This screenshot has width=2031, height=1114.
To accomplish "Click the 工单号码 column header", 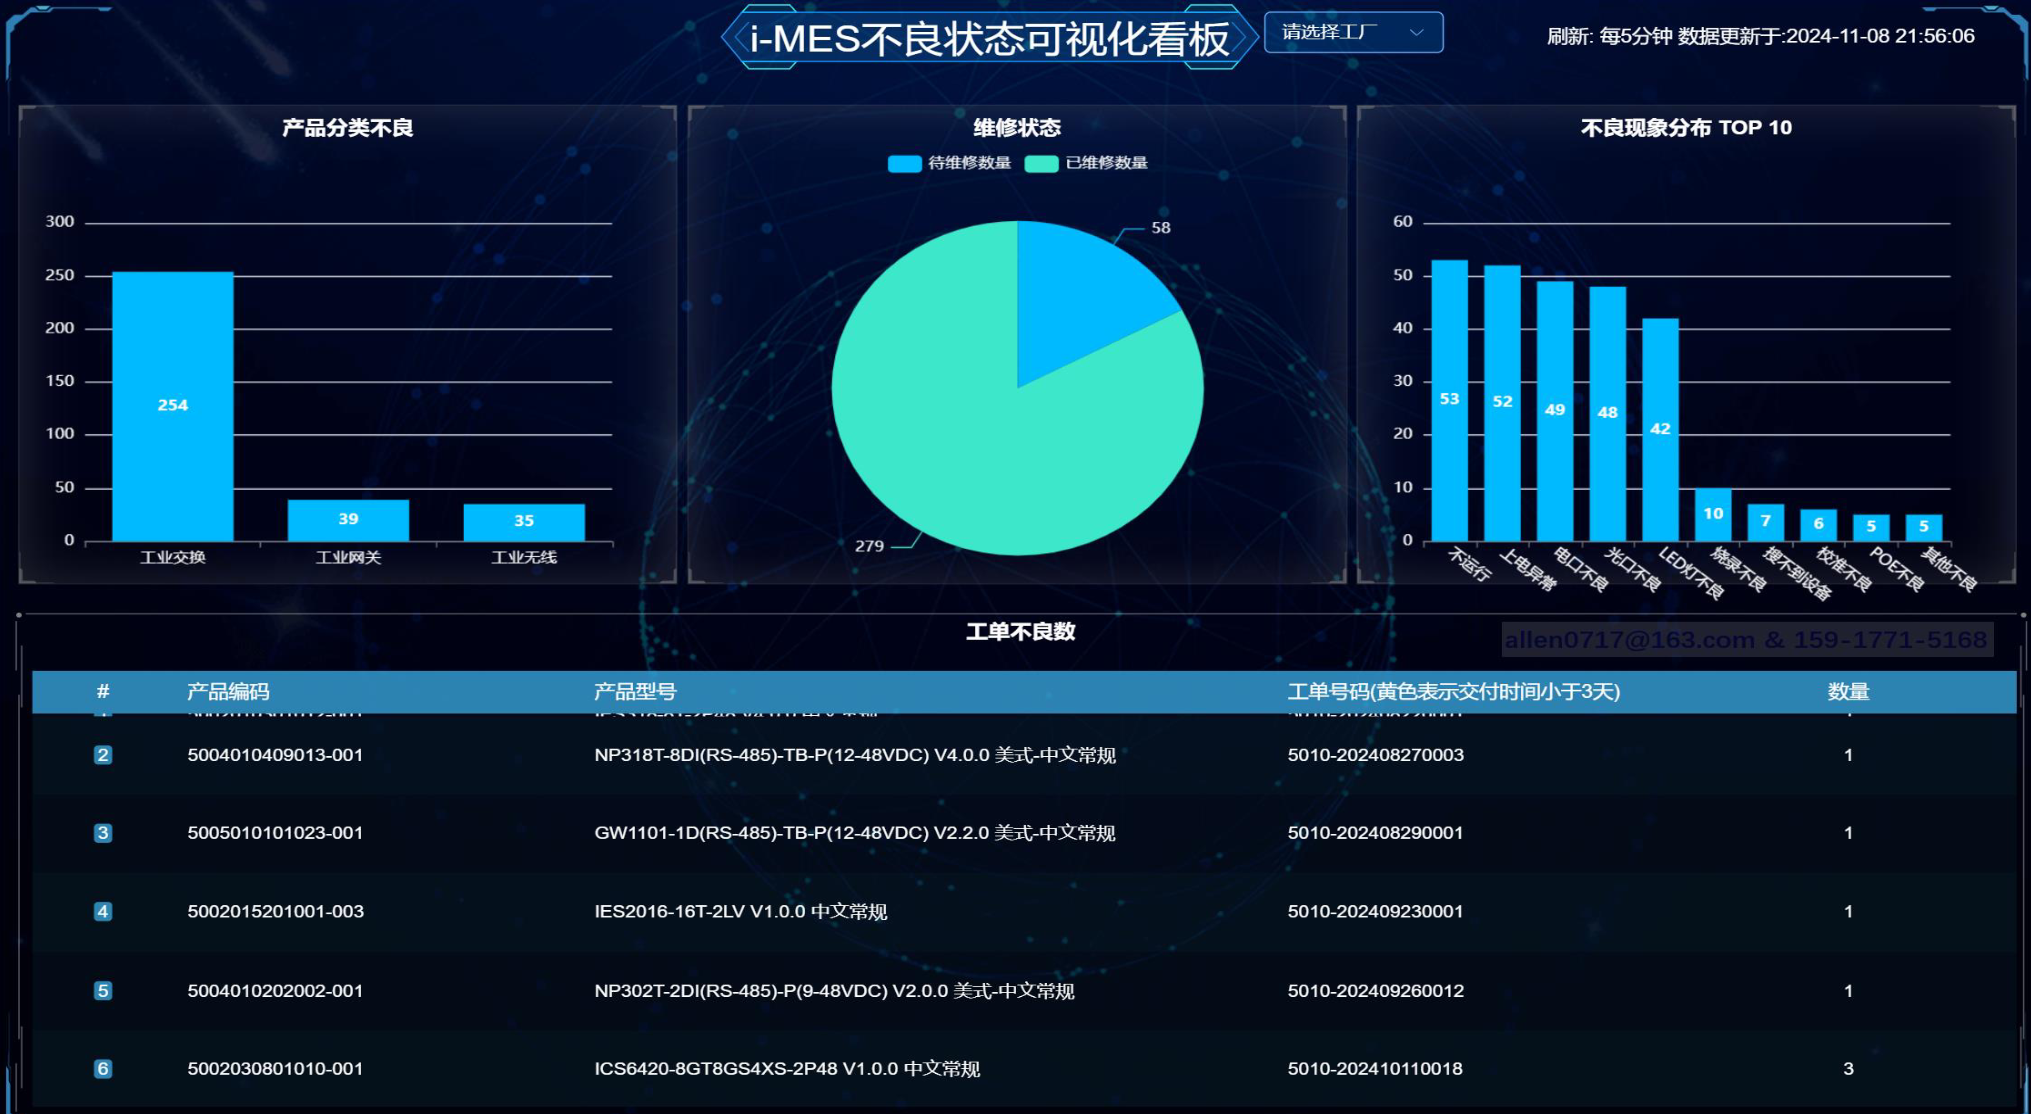I will tap(1454, 692).
